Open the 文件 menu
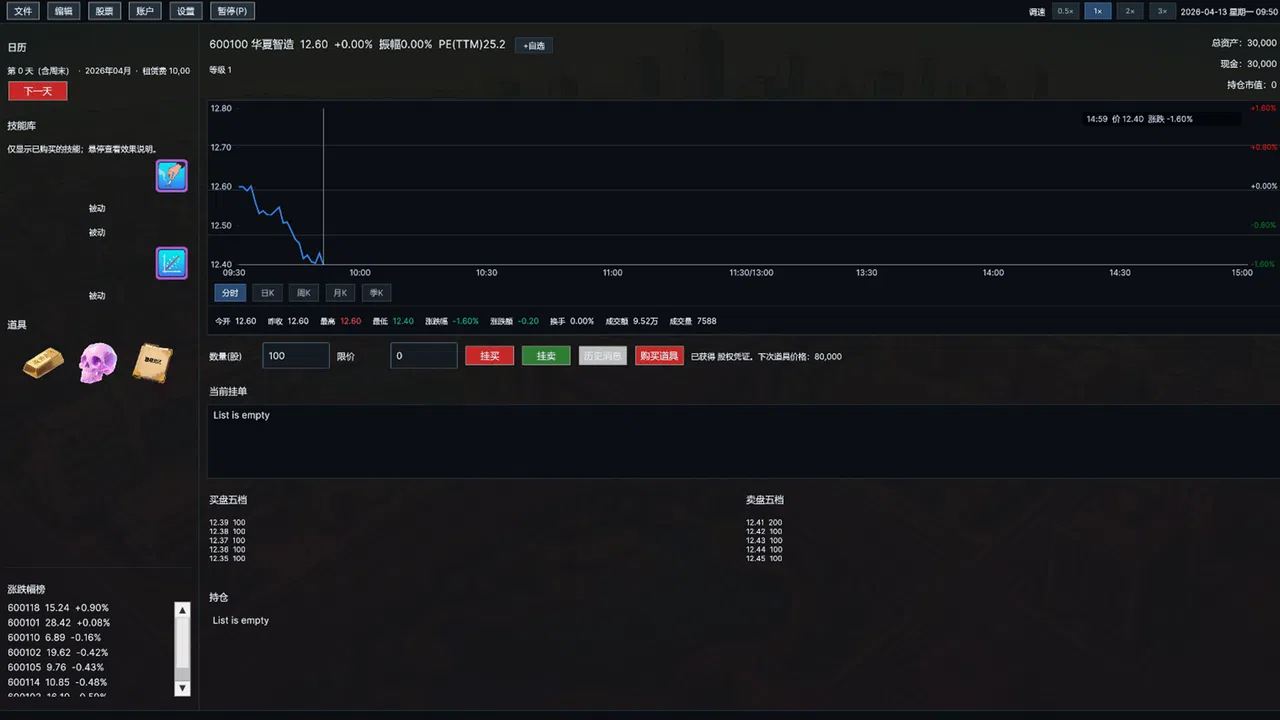This screenshot has width=1280, height=720. click(x=23, y=11)
